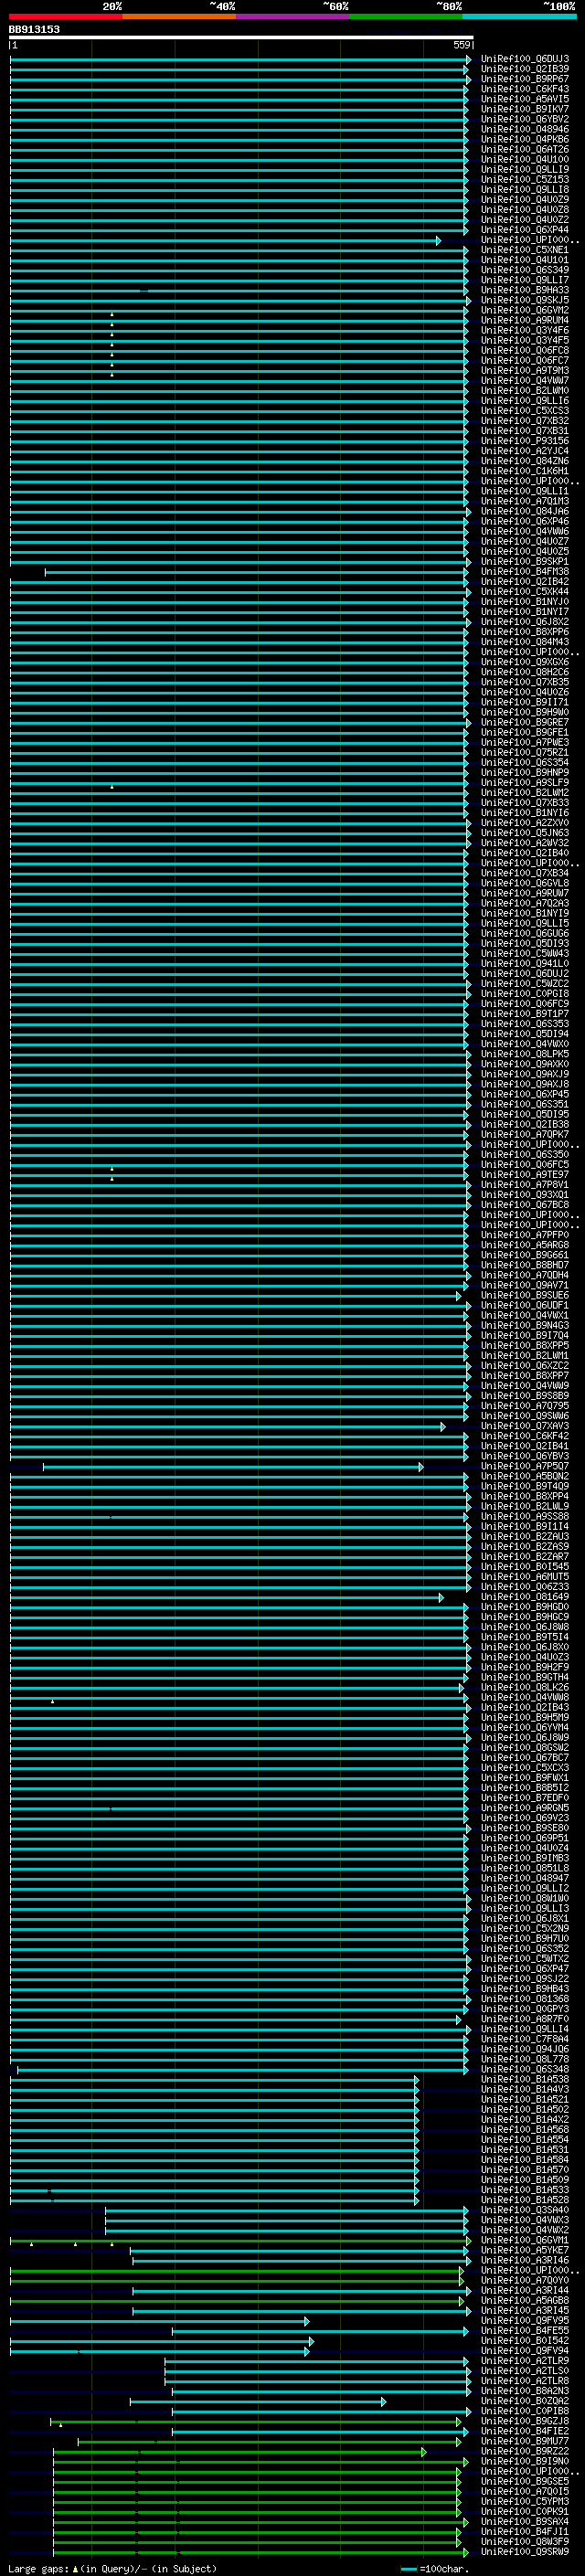This screenshot has height=2576, width=585.
Task: Click the 559 end-position marker
Action: [461, 45]
